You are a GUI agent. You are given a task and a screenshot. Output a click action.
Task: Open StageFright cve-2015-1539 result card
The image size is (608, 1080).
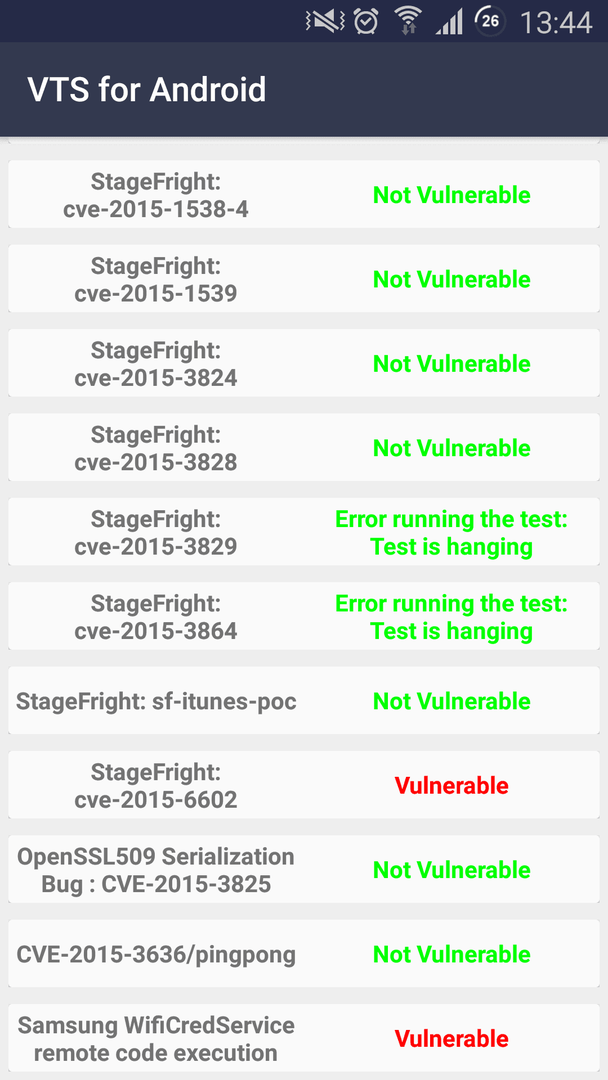tap(304, 278)
